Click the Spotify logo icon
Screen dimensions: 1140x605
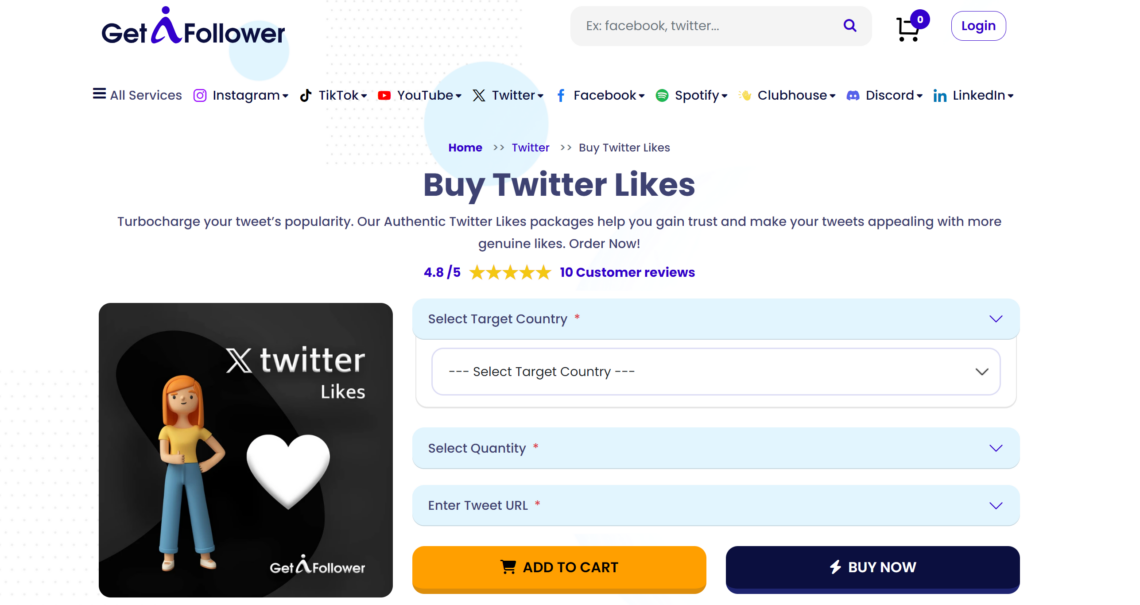coord(662,95)
